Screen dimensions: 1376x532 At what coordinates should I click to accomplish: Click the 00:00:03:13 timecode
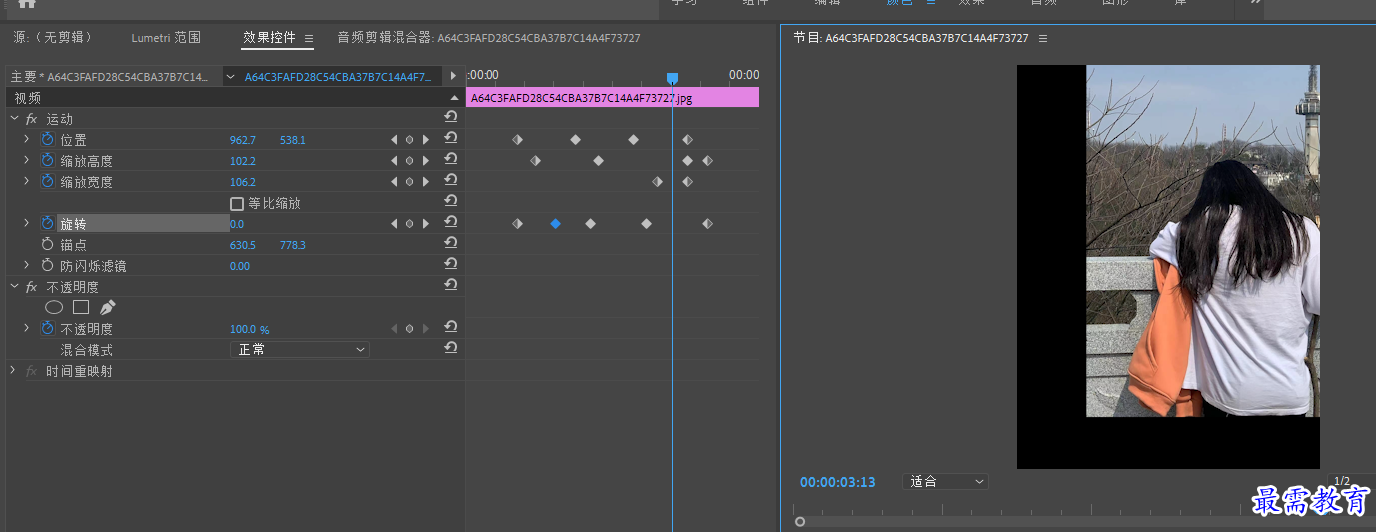pyautogui.click(x=838, y=482)
